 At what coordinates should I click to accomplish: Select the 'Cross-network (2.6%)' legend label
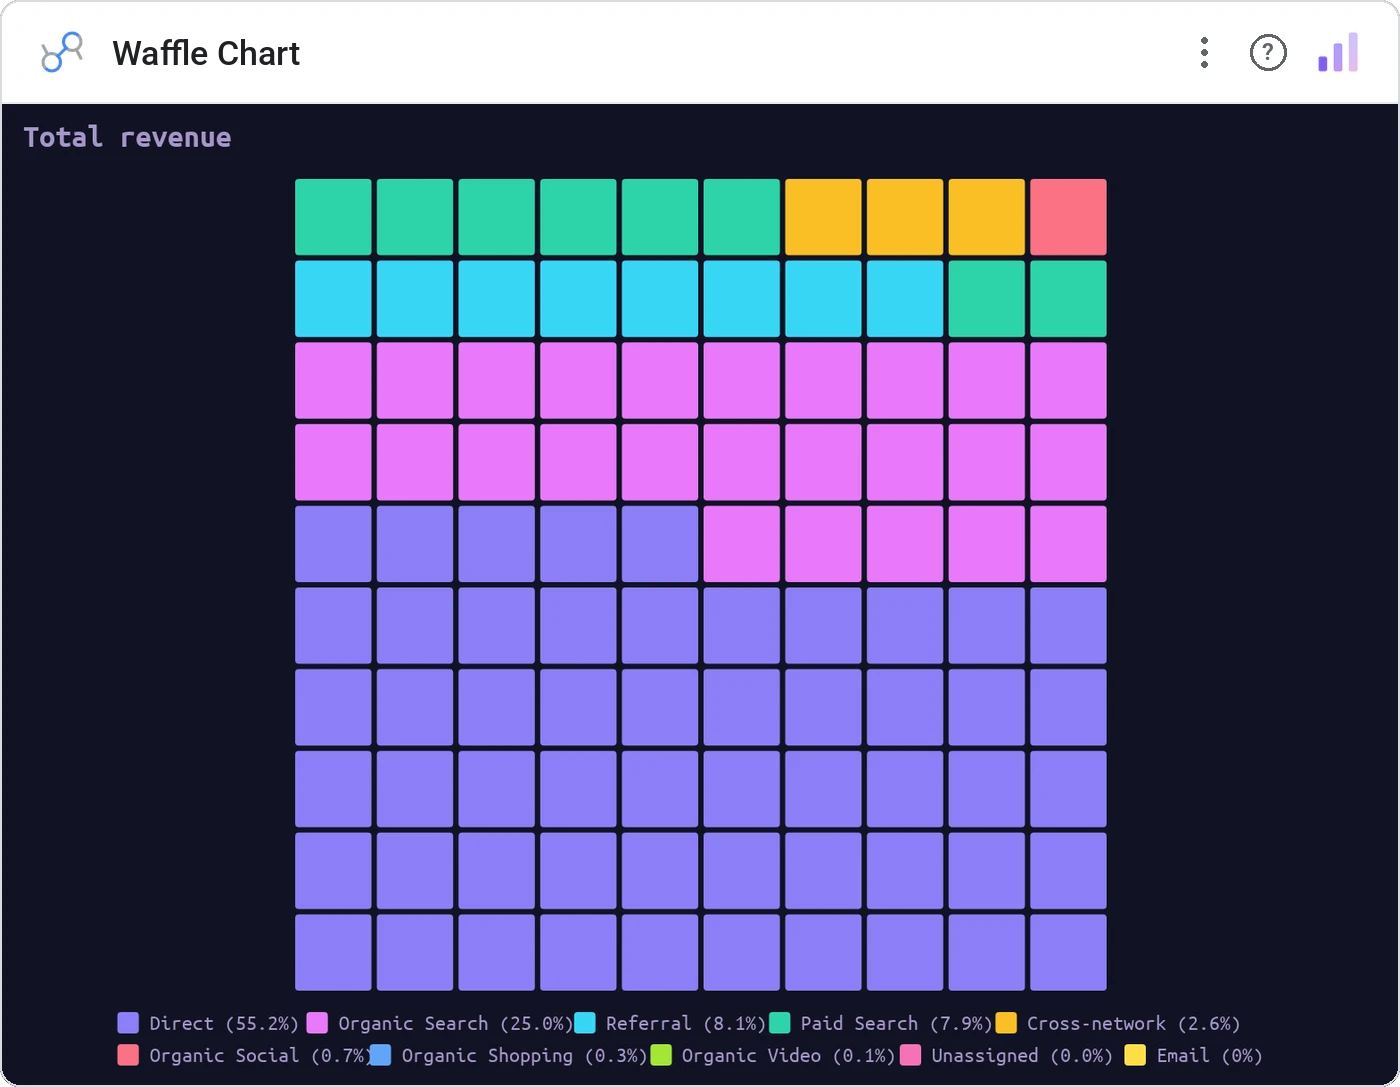(1134, 1023)
